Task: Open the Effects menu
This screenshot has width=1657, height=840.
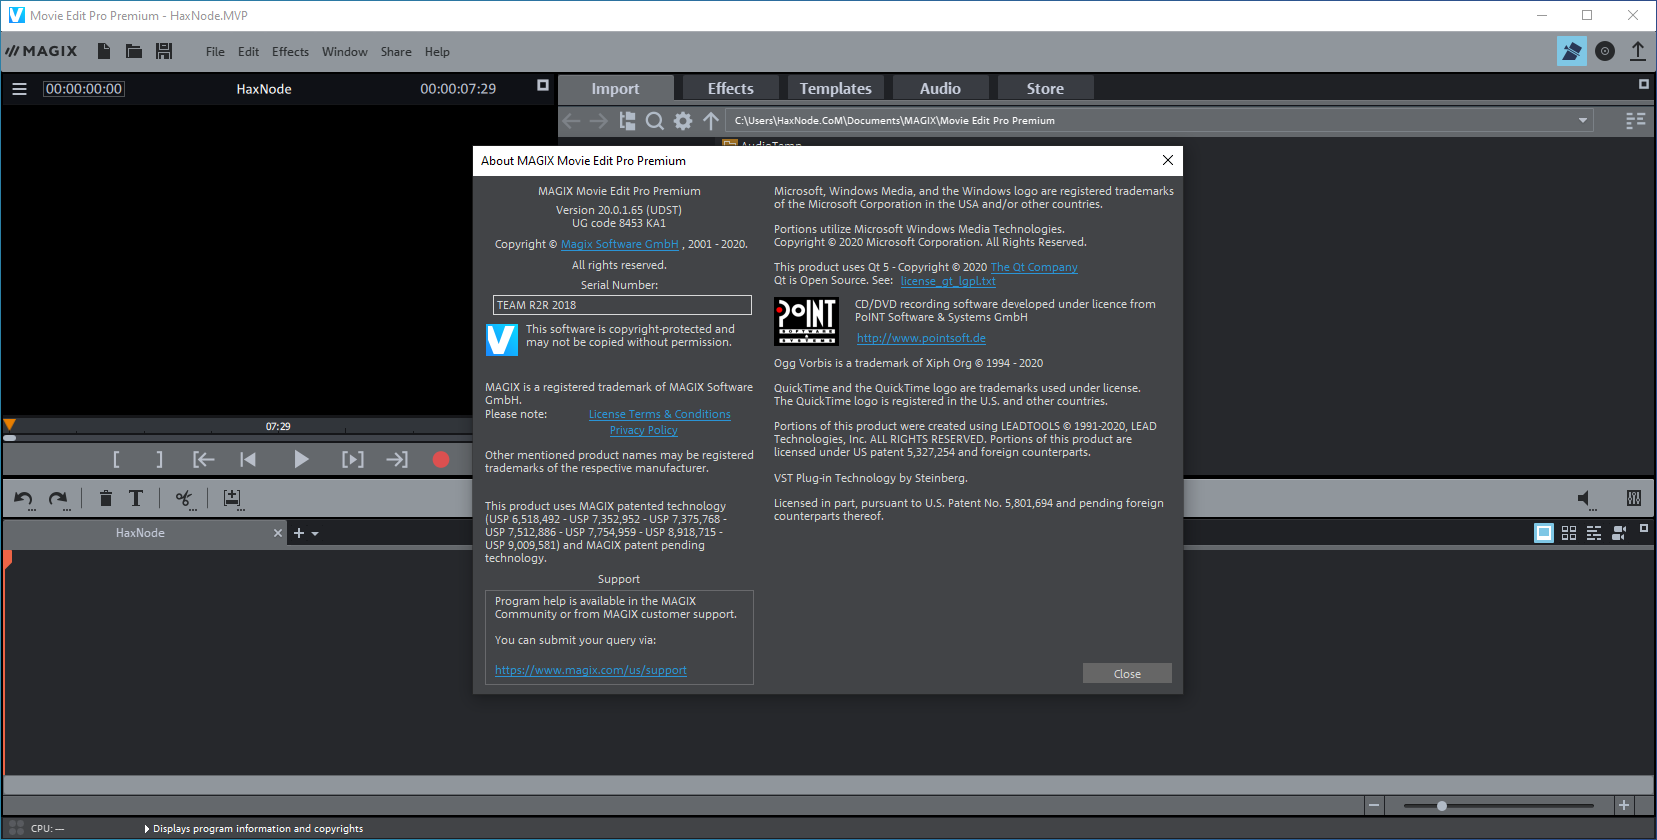Action: click(x=290, y=52)
